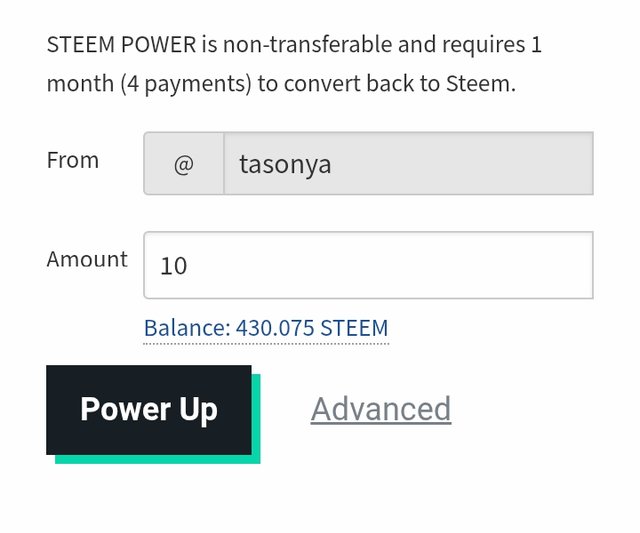Click the words 'non-transferable' in description

pos(307,44)
